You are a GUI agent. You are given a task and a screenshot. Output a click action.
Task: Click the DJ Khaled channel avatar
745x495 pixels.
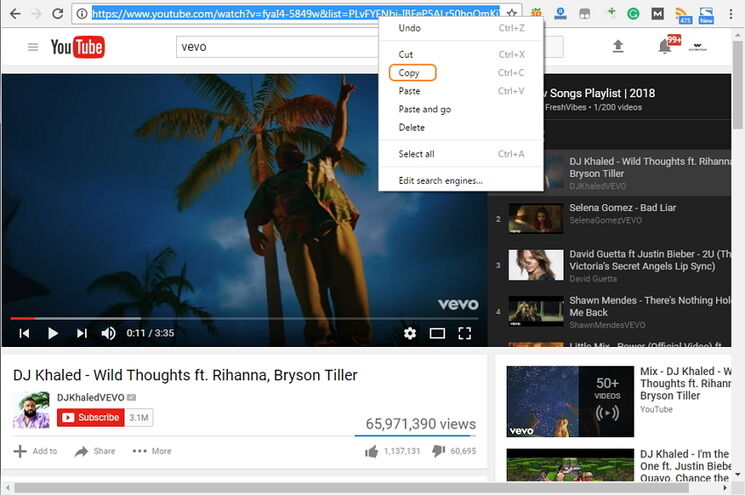[x=31, y=410]
